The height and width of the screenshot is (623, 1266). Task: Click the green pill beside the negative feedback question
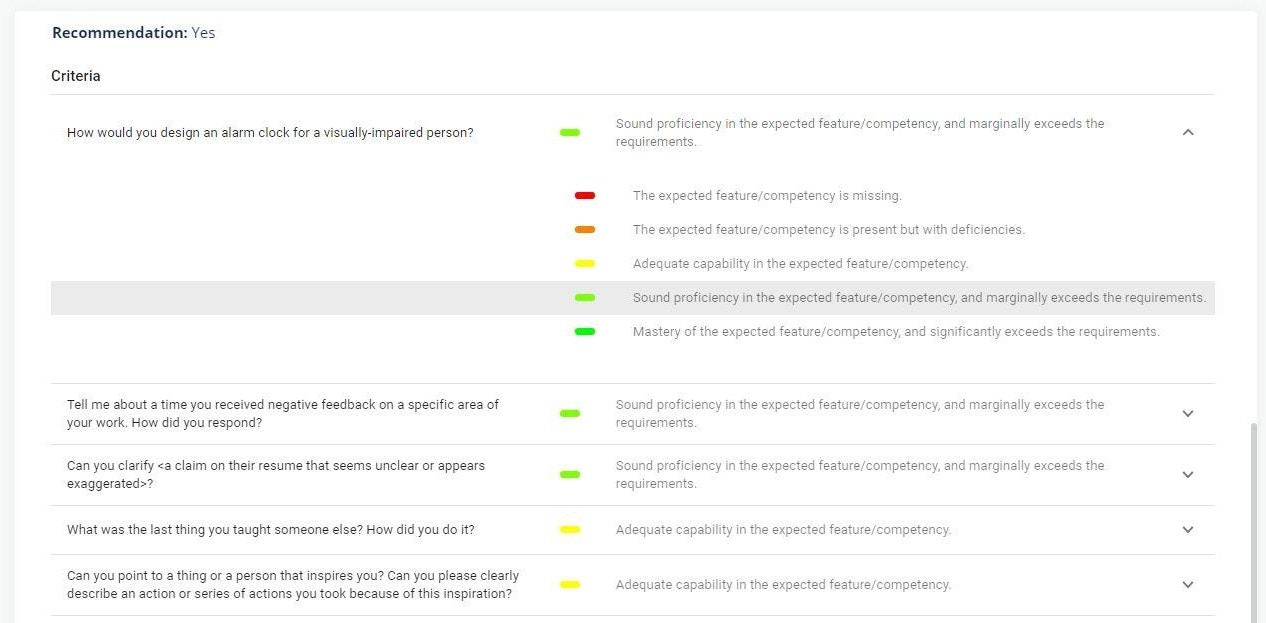click(569, 413)
